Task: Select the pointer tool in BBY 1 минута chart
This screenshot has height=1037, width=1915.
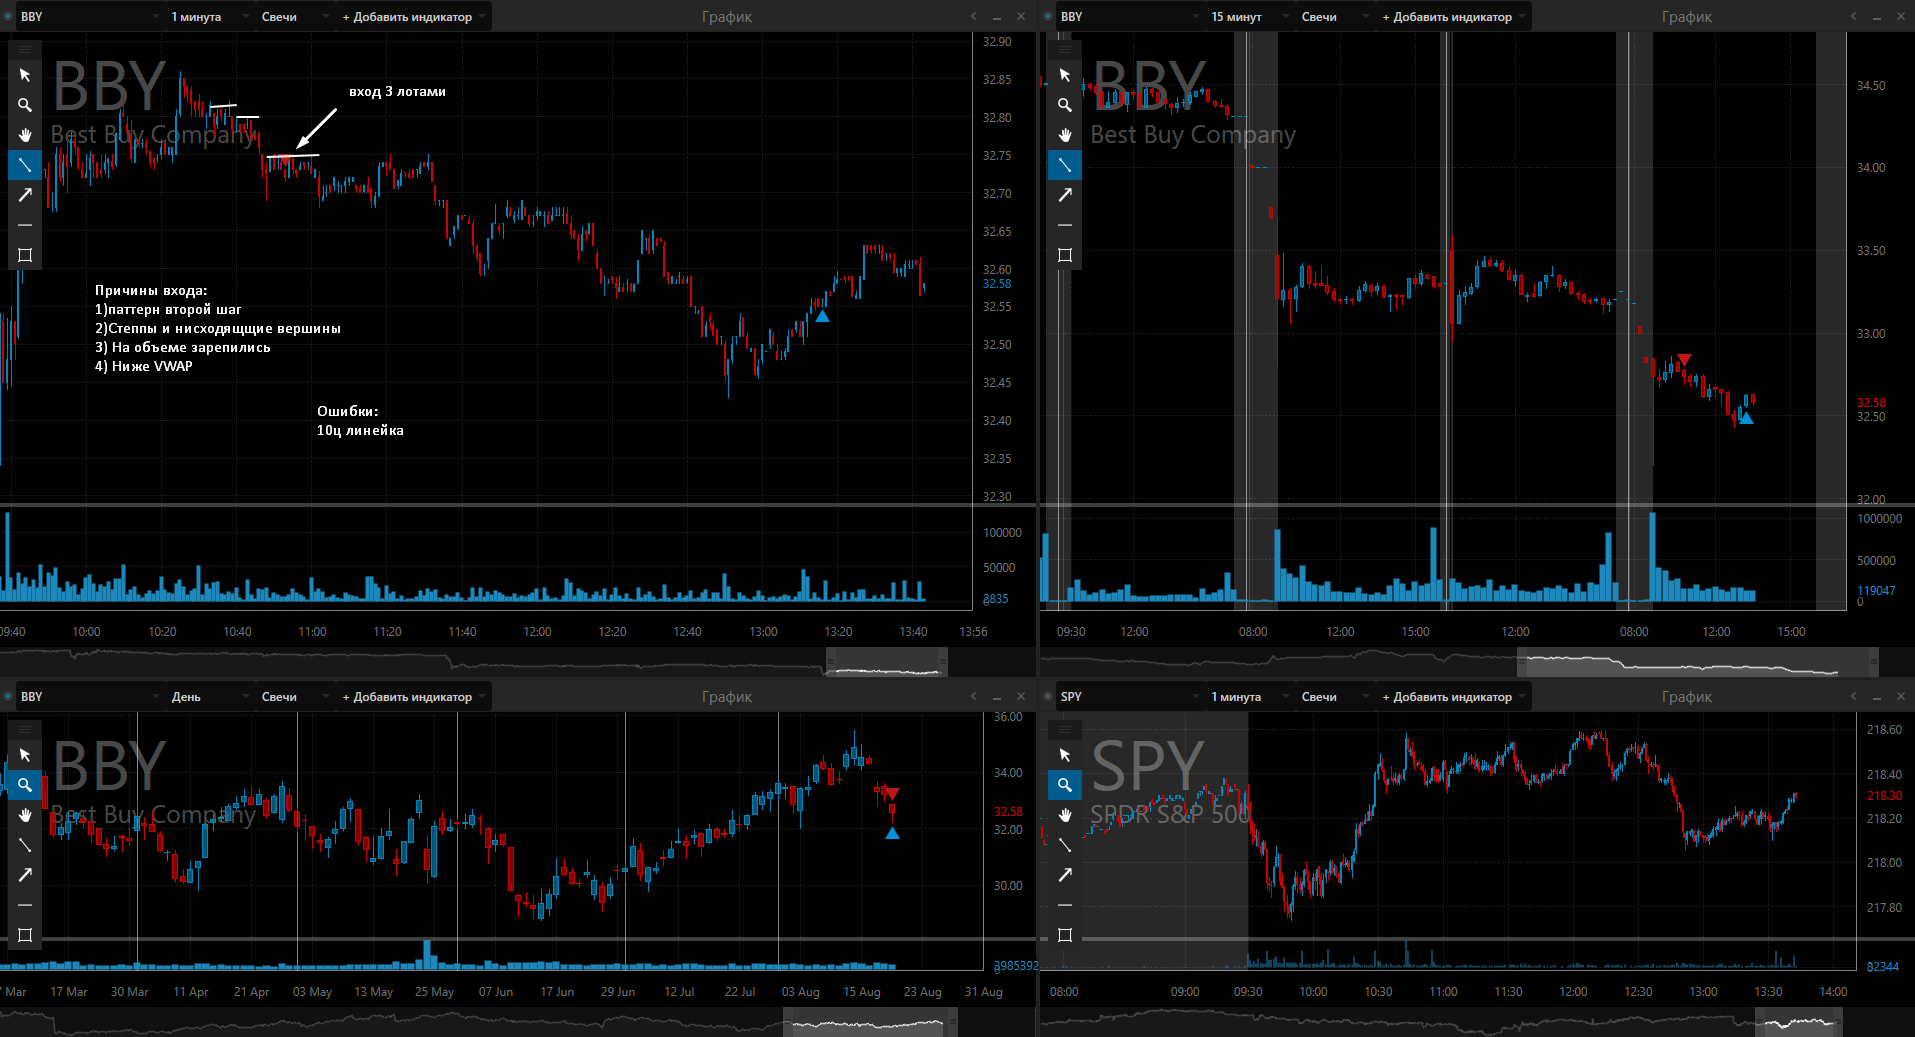Action: 25,75
